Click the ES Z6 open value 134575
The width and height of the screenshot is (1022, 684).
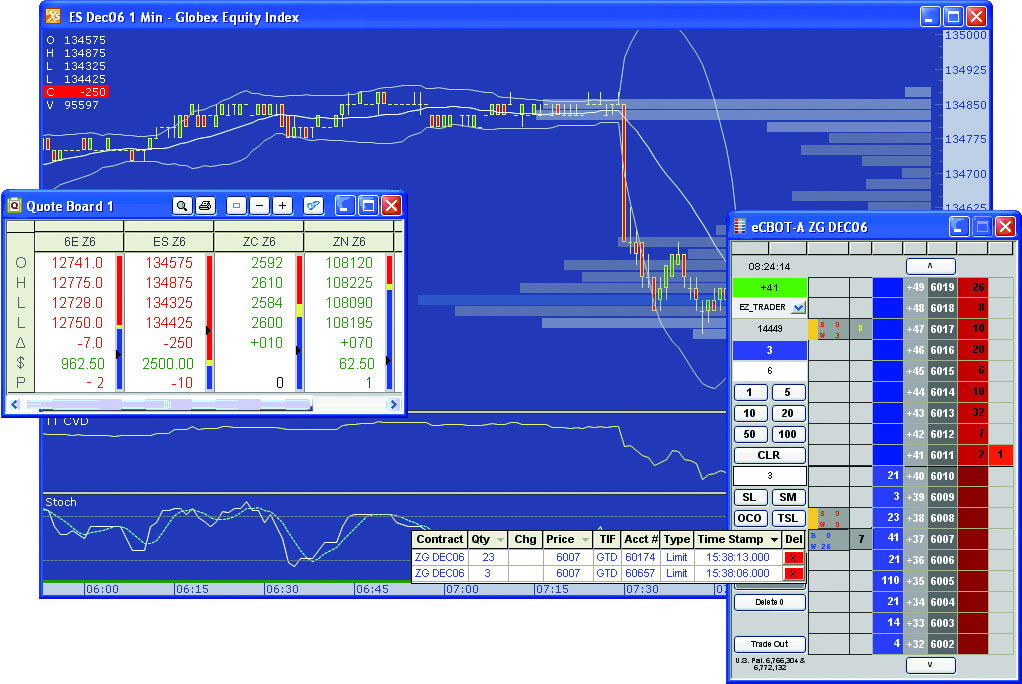tap(169, 263)
